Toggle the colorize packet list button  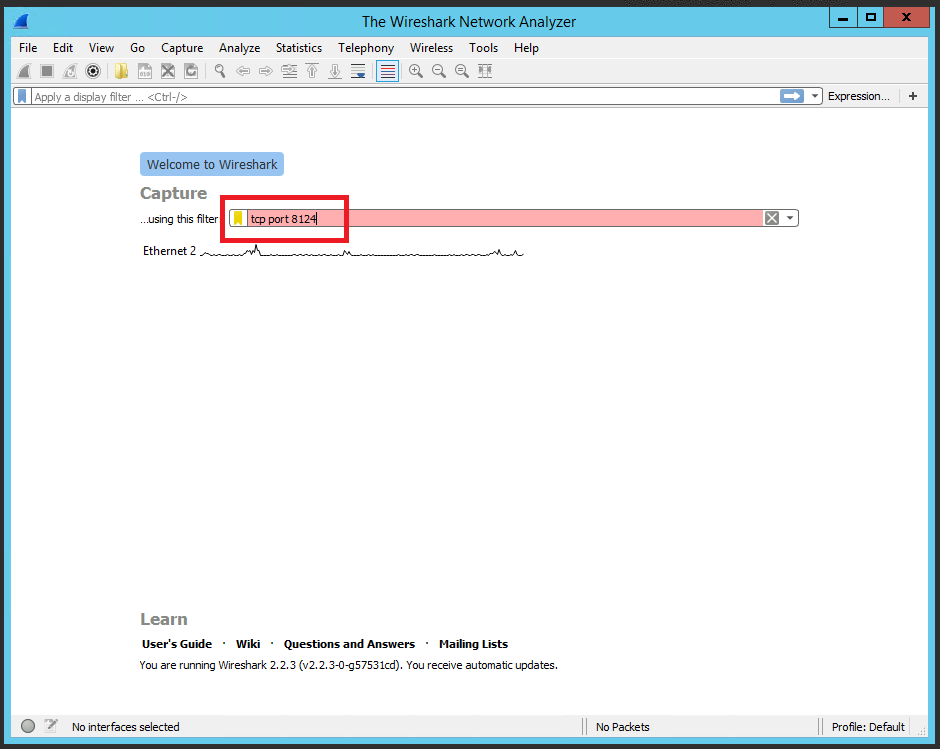[x=388, y=71]
